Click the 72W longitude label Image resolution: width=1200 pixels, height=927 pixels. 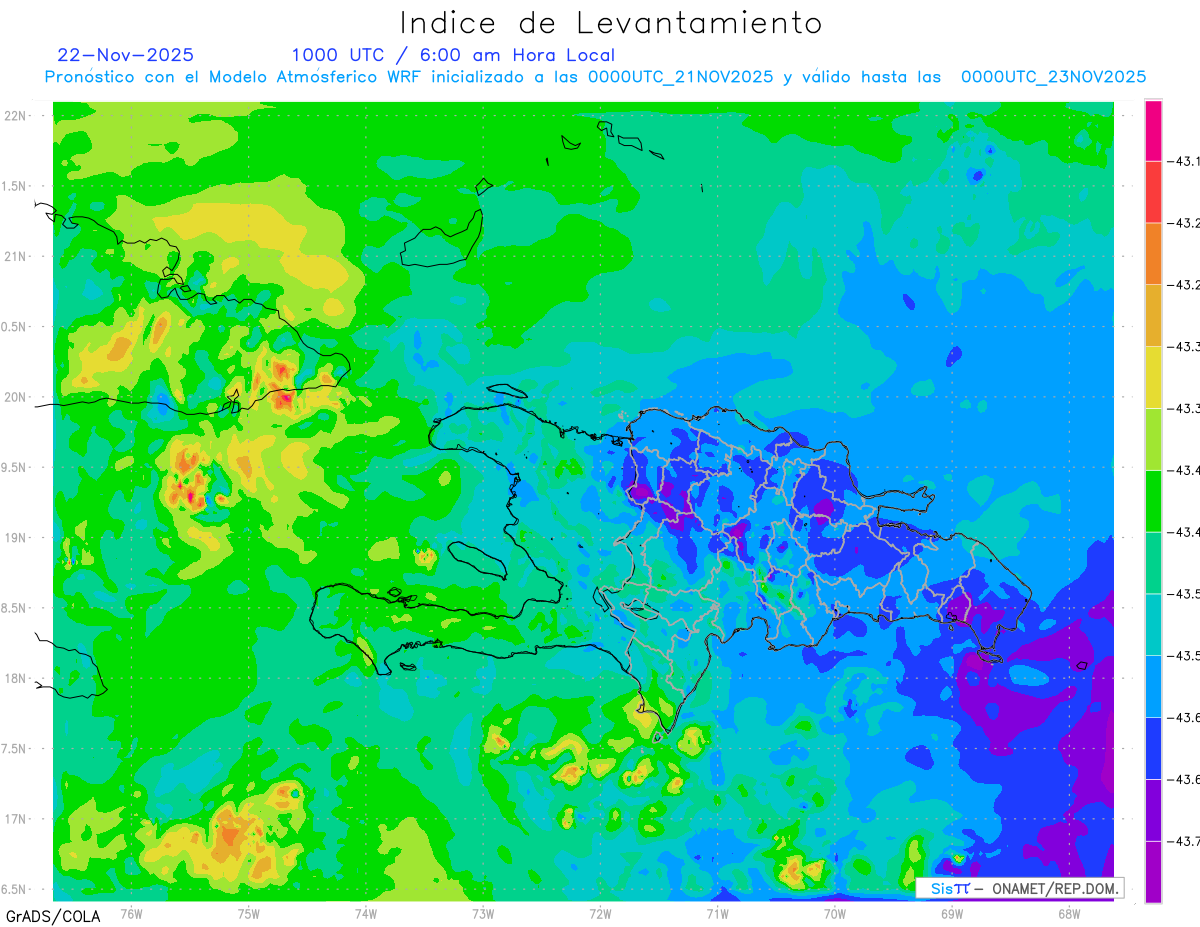tap(600, 913)
